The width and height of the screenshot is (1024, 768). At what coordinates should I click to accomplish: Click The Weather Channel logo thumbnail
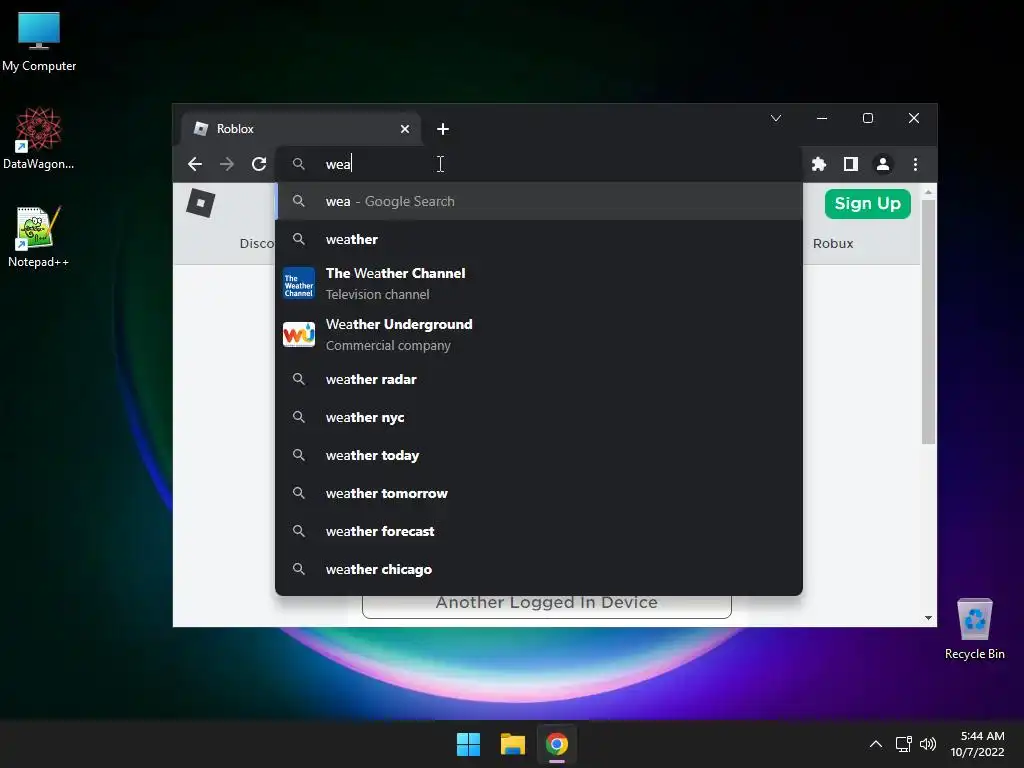[299, 283]
